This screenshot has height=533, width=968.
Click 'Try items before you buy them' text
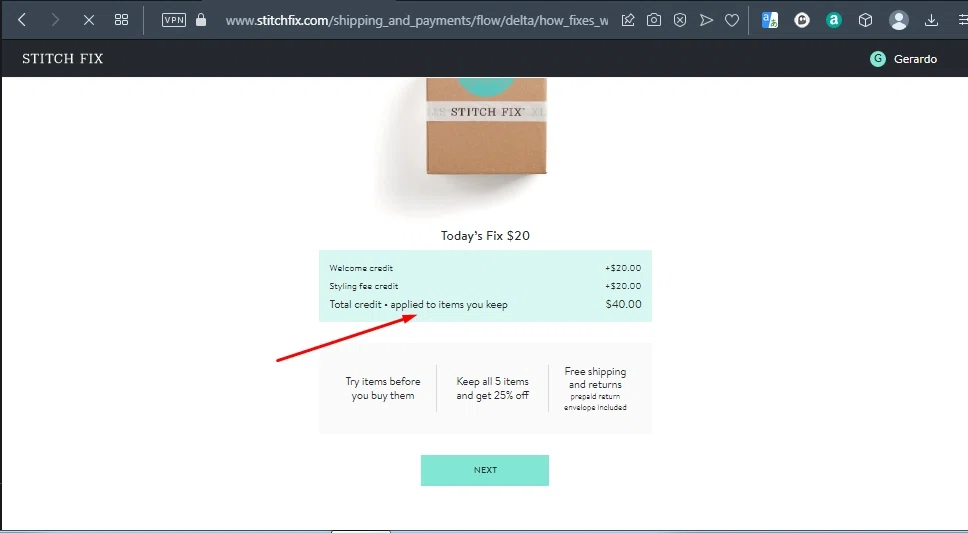[383, 388]
